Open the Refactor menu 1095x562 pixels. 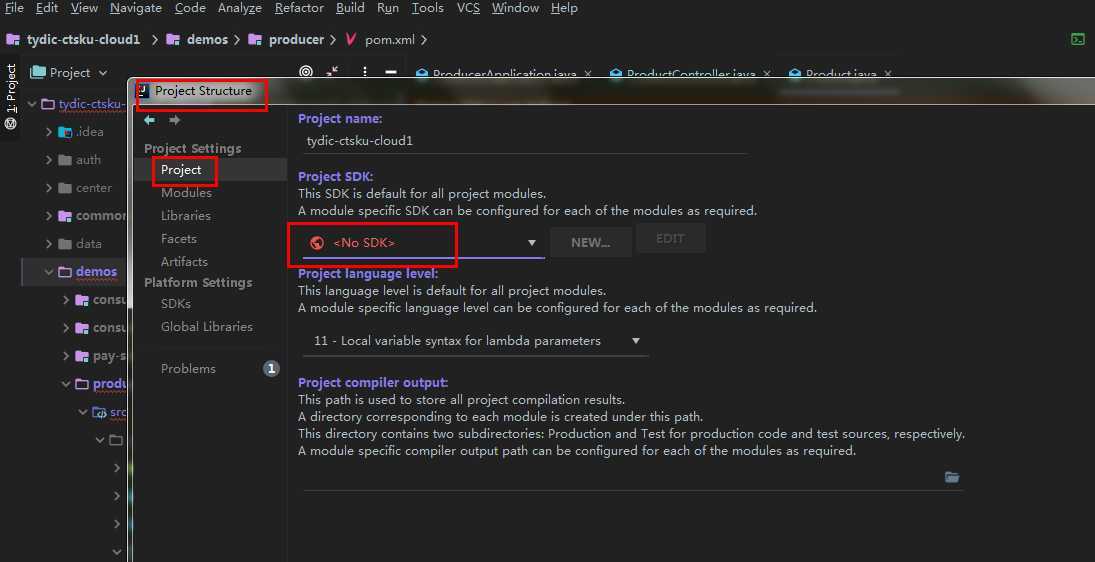(x=299, y=8)
